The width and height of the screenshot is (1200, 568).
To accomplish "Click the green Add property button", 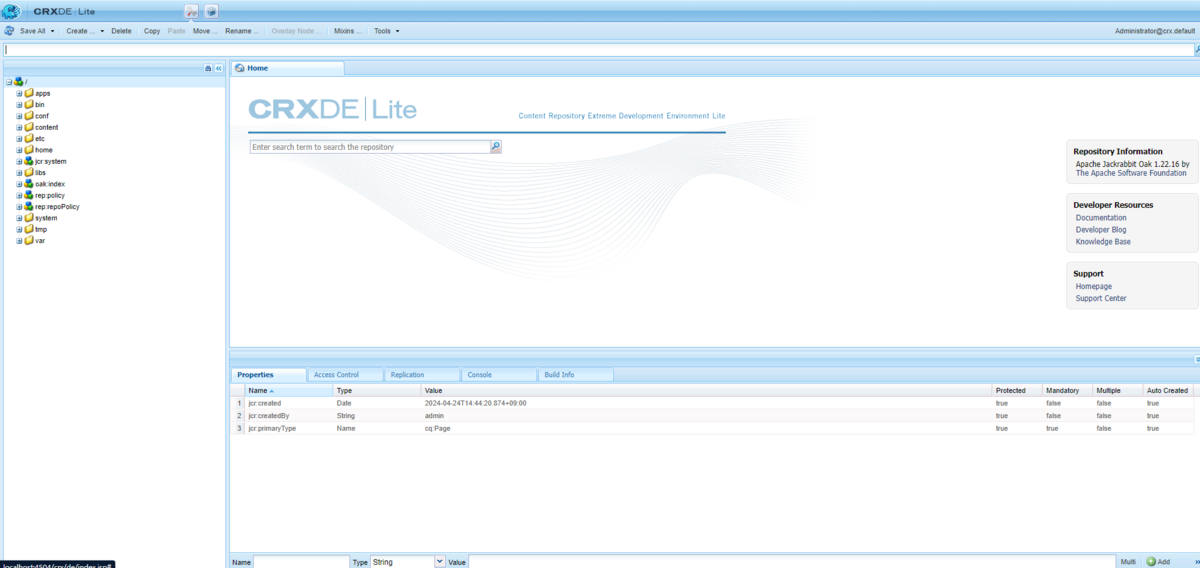I will tap(1158, 562).
